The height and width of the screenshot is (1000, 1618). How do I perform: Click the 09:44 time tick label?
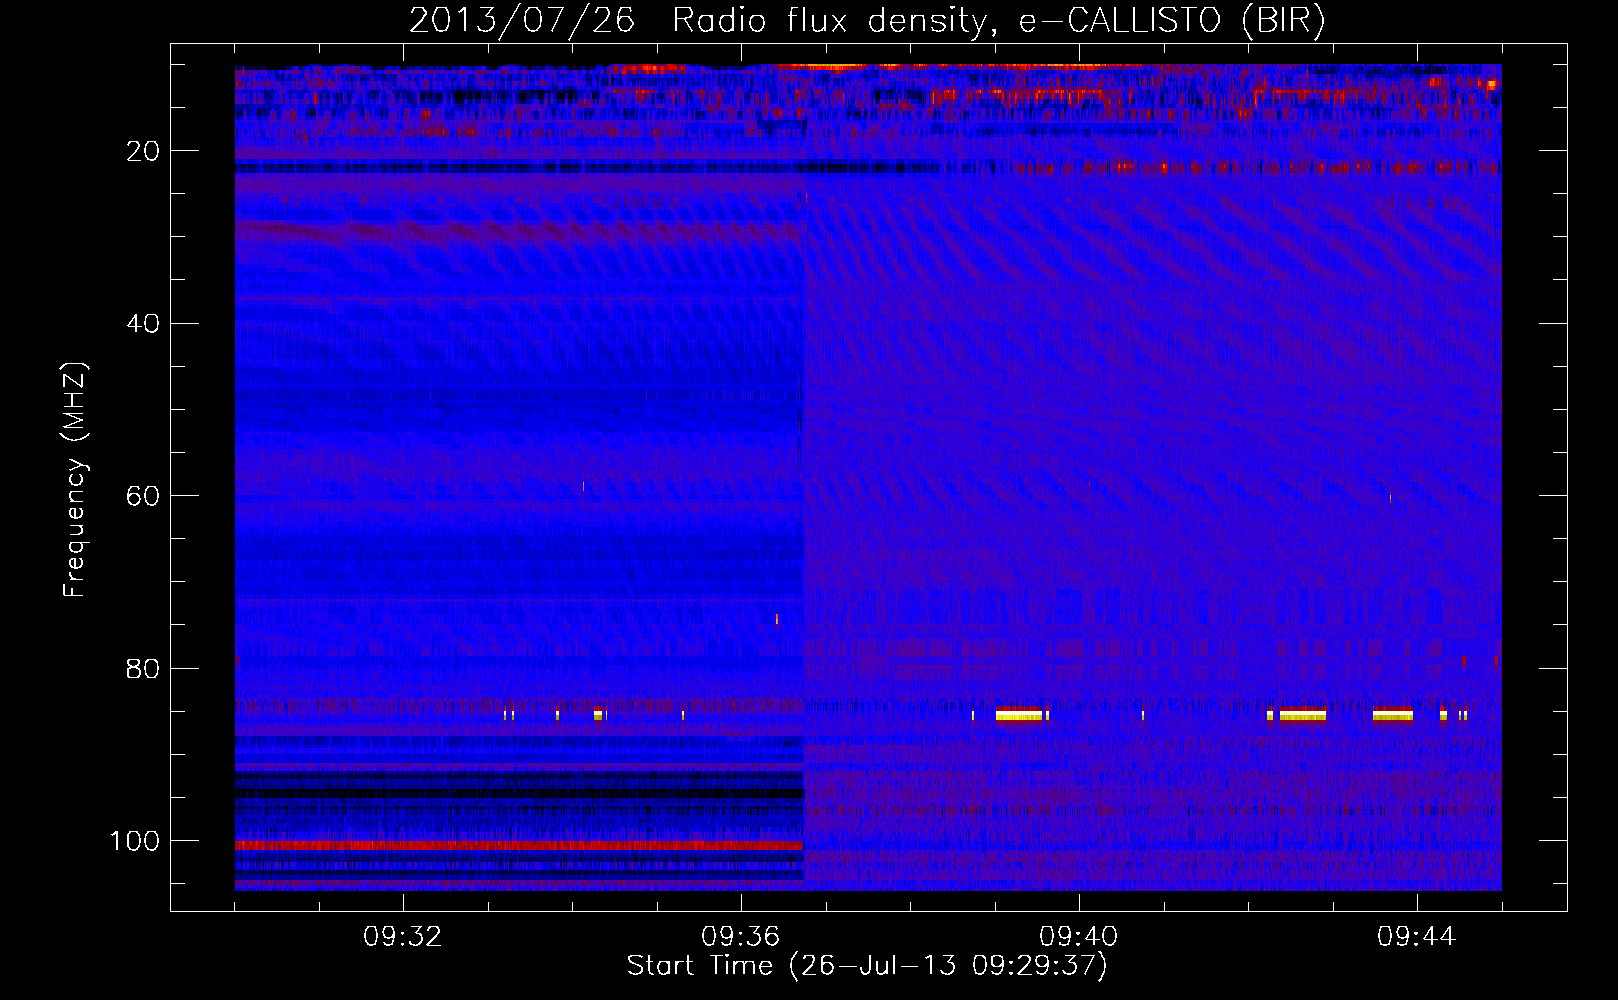click(1417, 937)
